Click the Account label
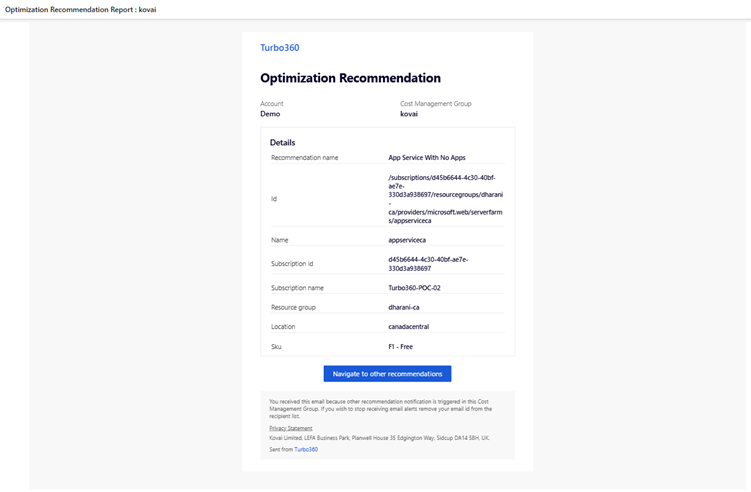The width and height of the screenshot is (751, 492). tap(272, 103)
